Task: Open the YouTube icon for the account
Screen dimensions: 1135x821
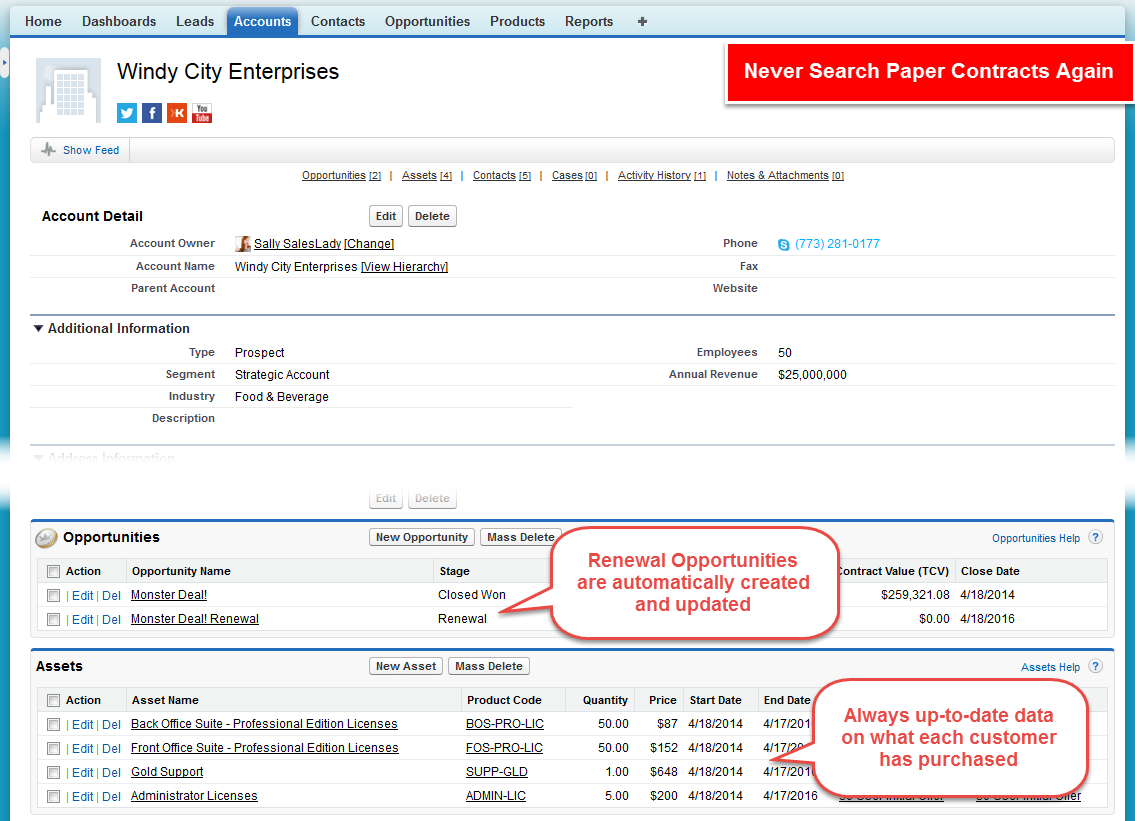Action: pos(201,113)
